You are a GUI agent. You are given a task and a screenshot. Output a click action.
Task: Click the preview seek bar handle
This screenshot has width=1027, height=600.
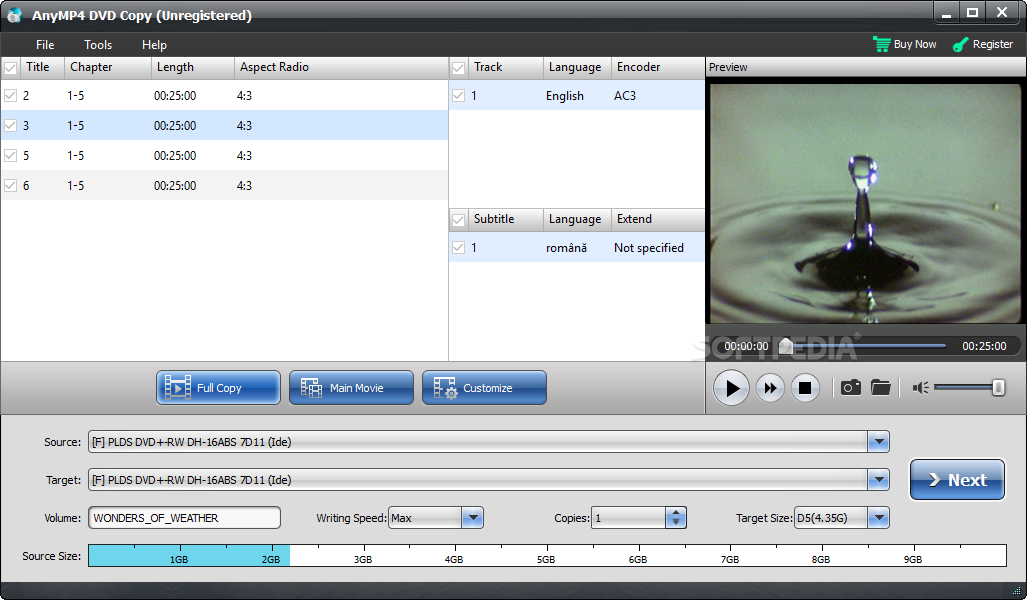point(786,346)
